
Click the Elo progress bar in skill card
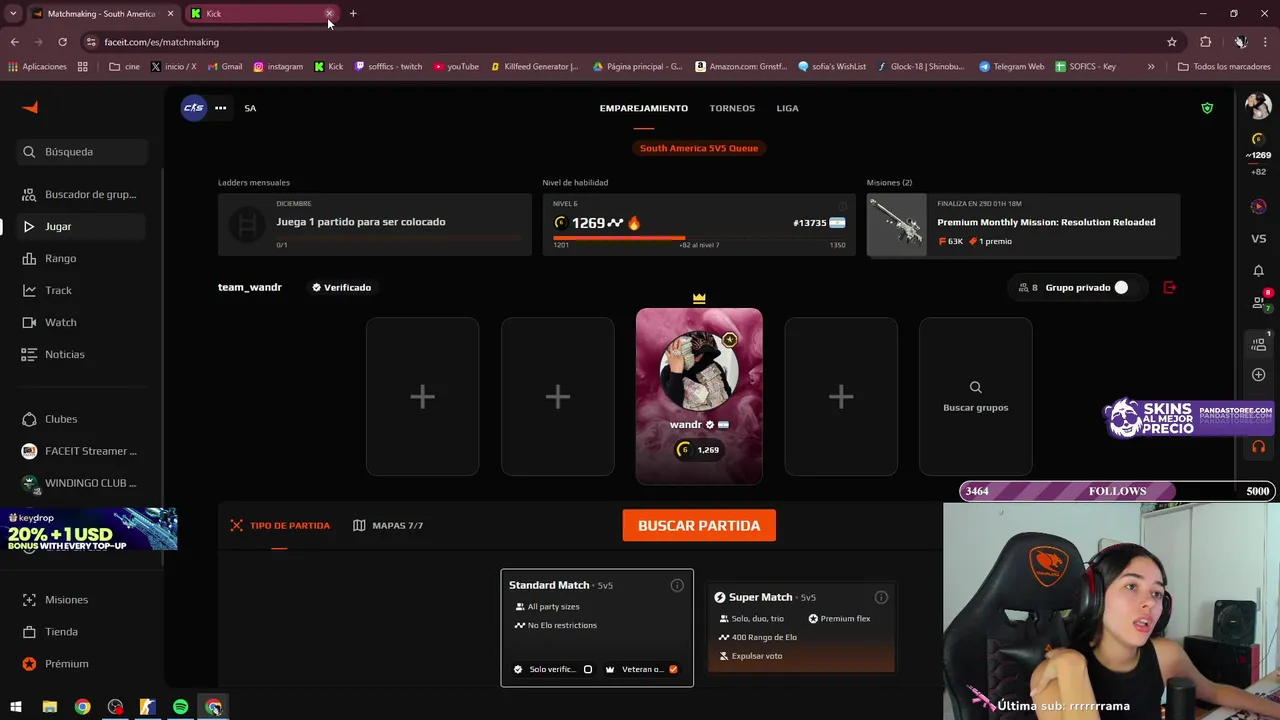[x=699, y=238]
